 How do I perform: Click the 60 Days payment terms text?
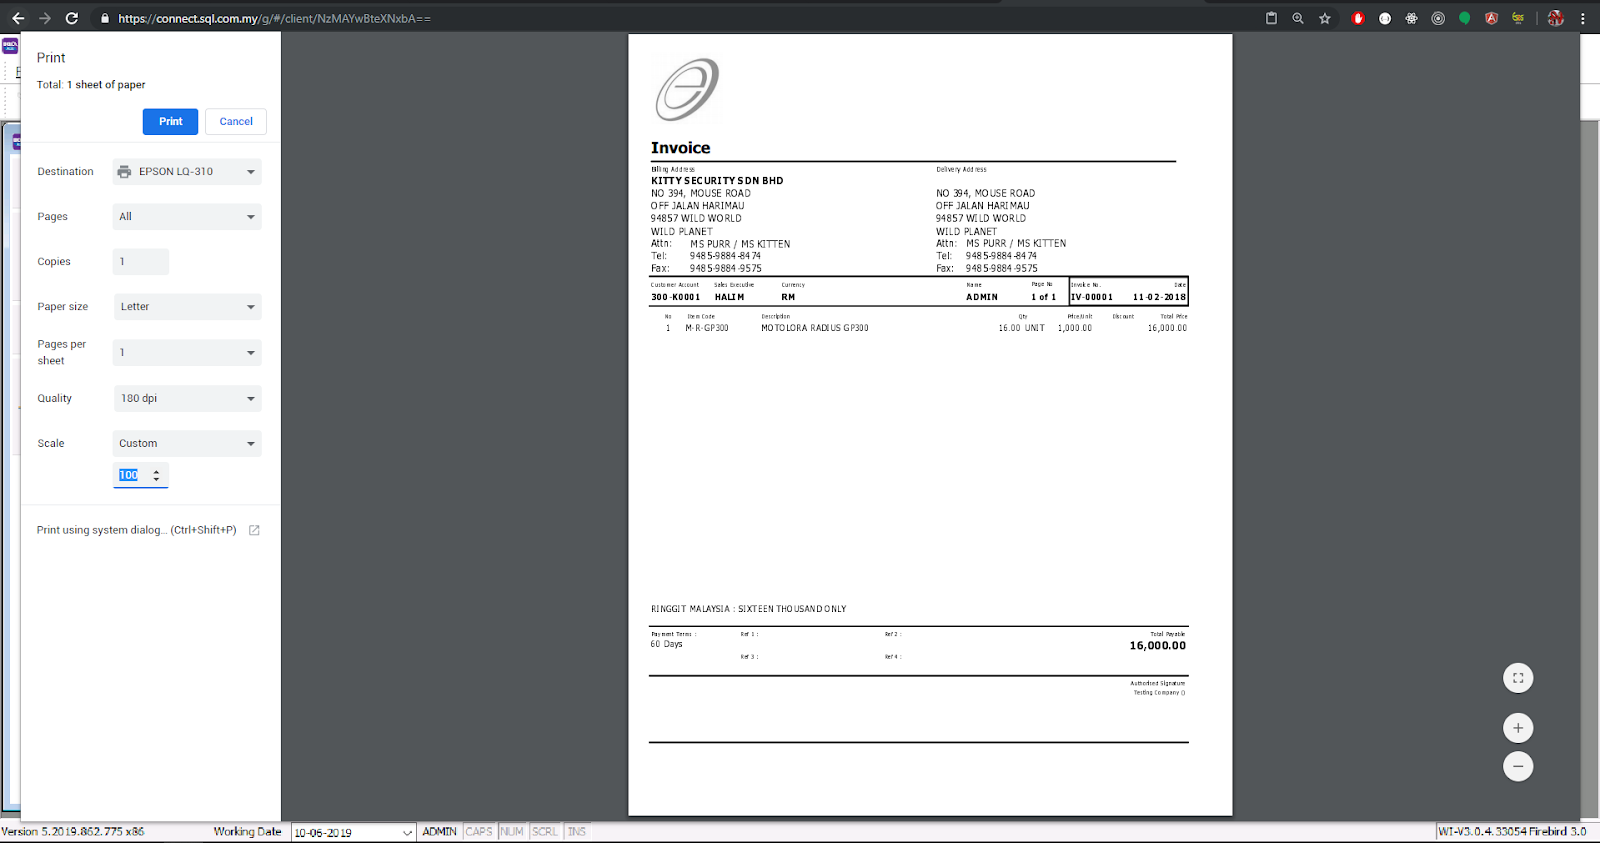(x=667, y=644)
